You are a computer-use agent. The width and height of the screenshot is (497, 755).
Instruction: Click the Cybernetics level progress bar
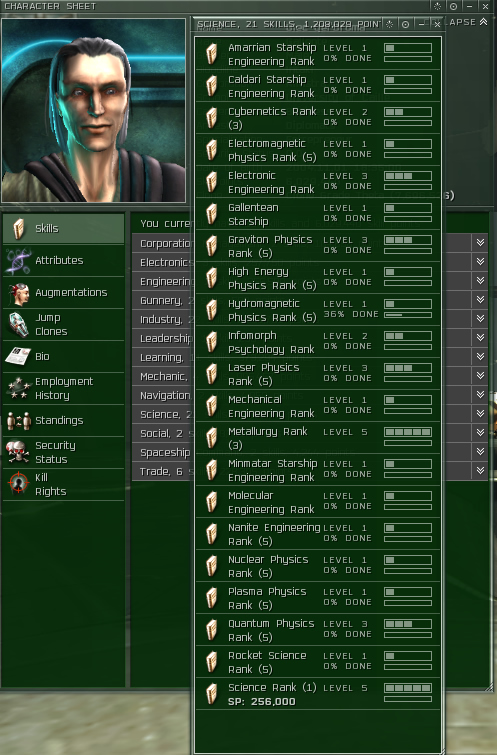tap(408, 112)
